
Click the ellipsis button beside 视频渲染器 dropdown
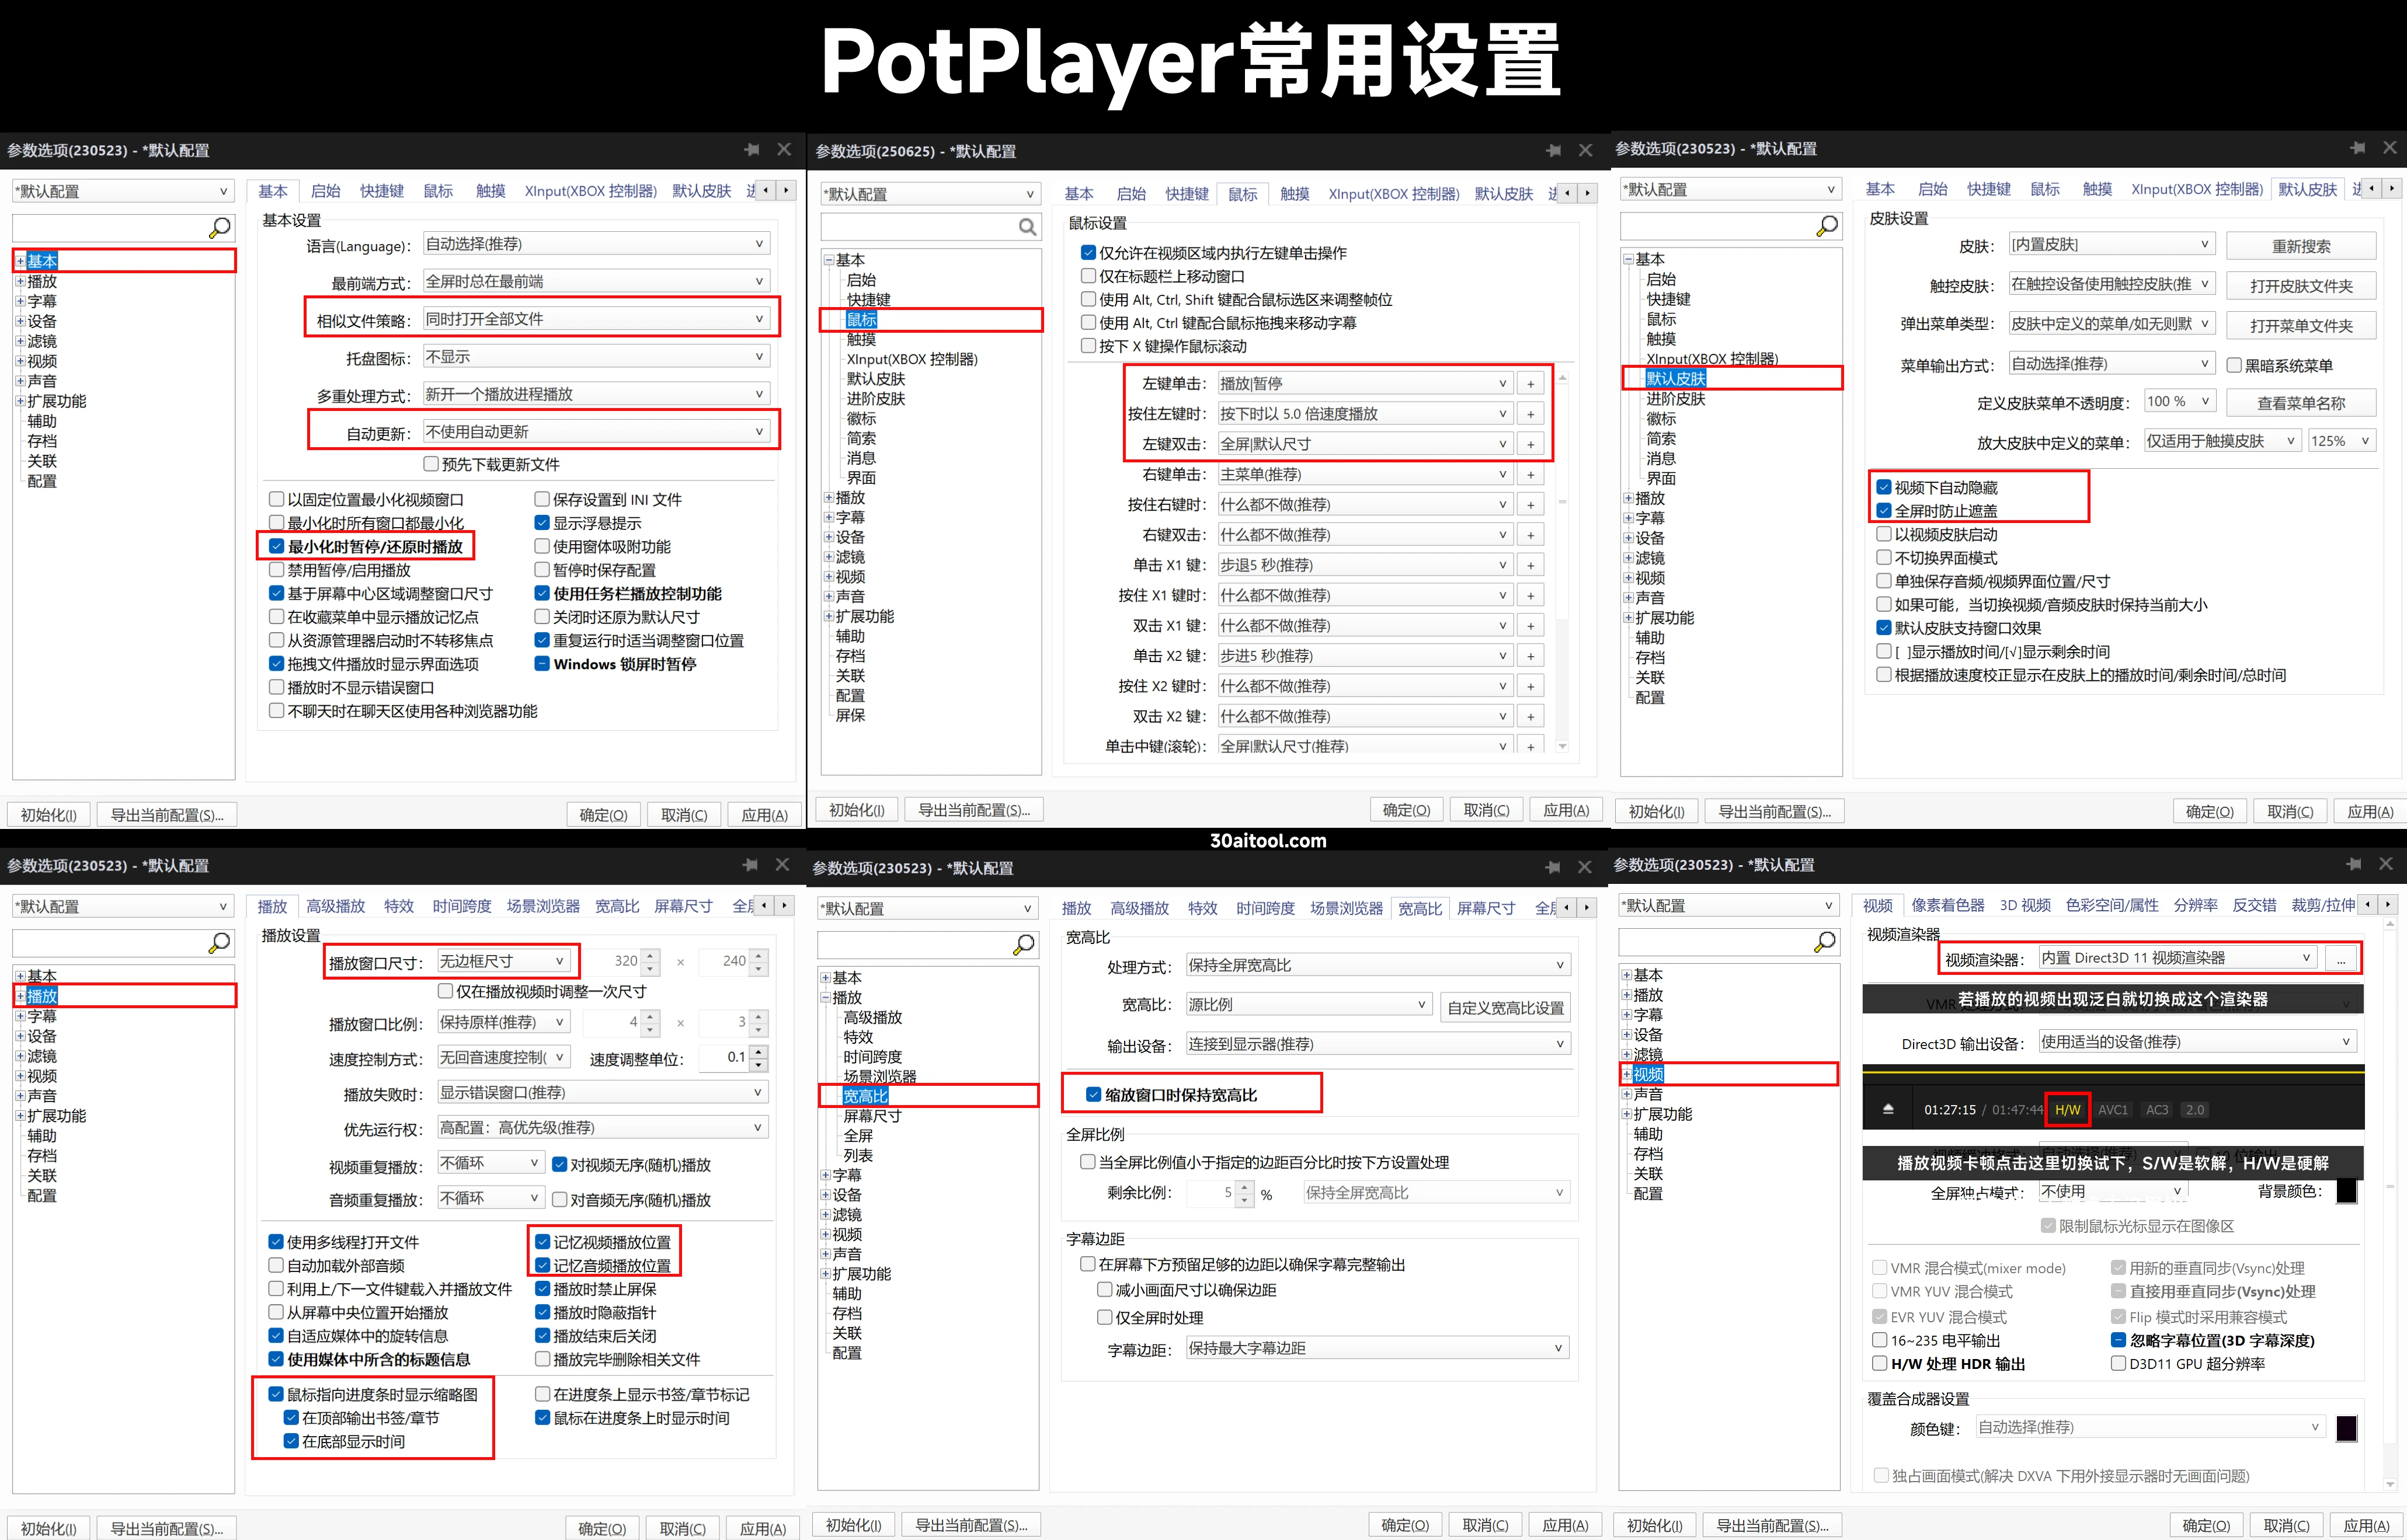pos(2341,958)
